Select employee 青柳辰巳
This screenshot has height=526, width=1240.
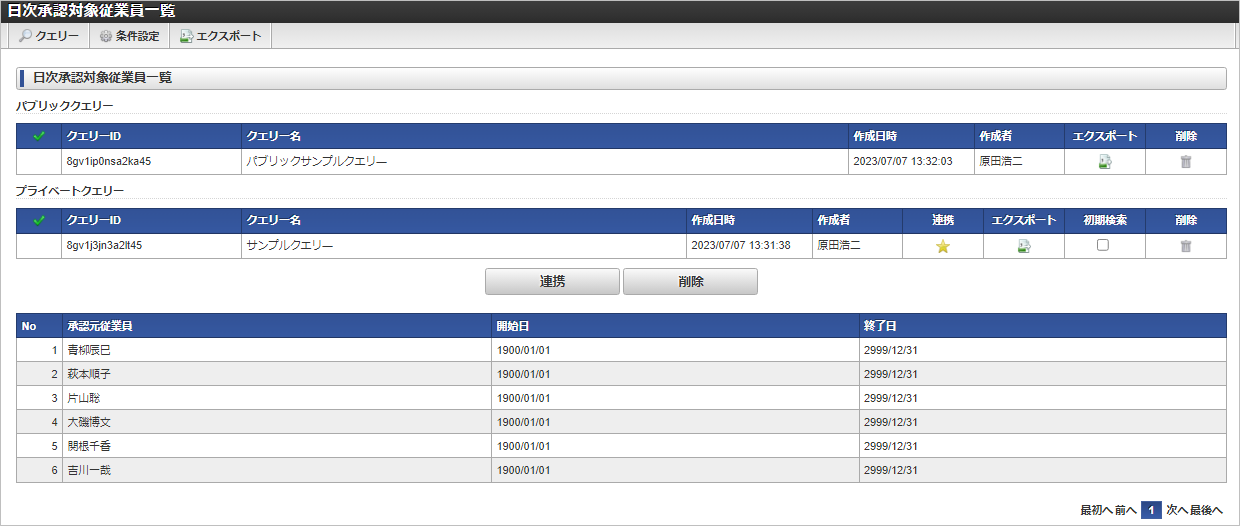coord(89,350)
